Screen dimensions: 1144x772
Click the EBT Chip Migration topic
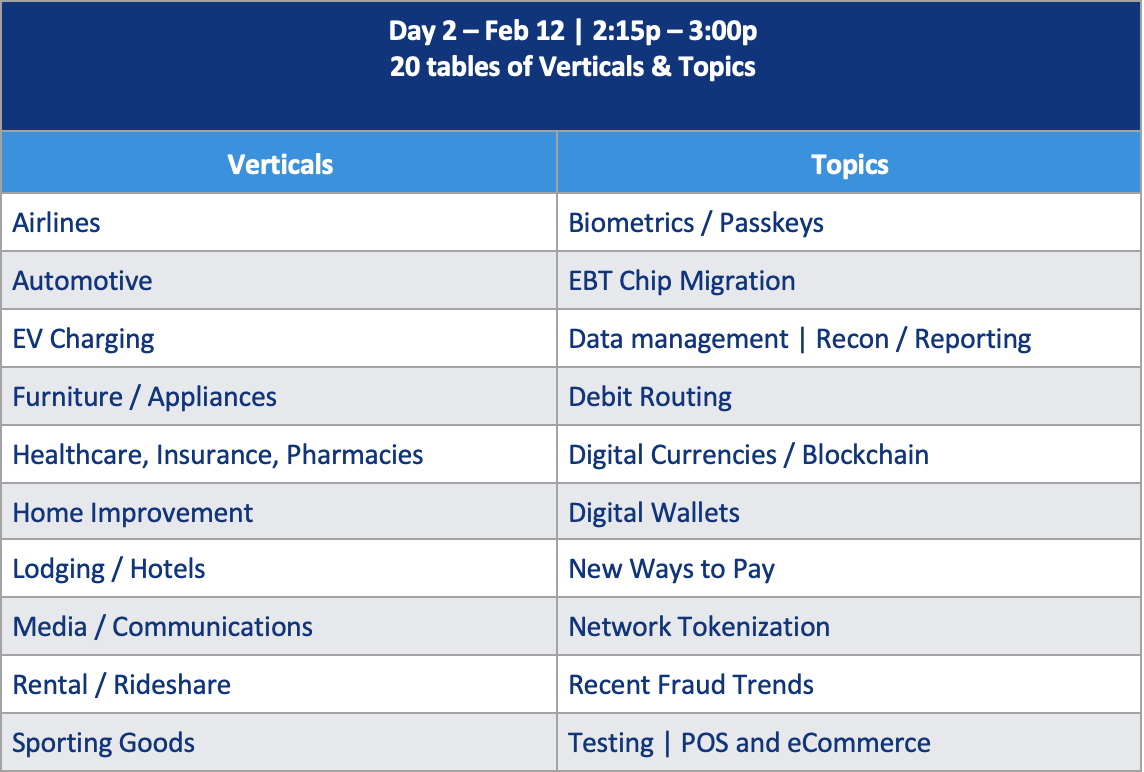coord(849,280)
